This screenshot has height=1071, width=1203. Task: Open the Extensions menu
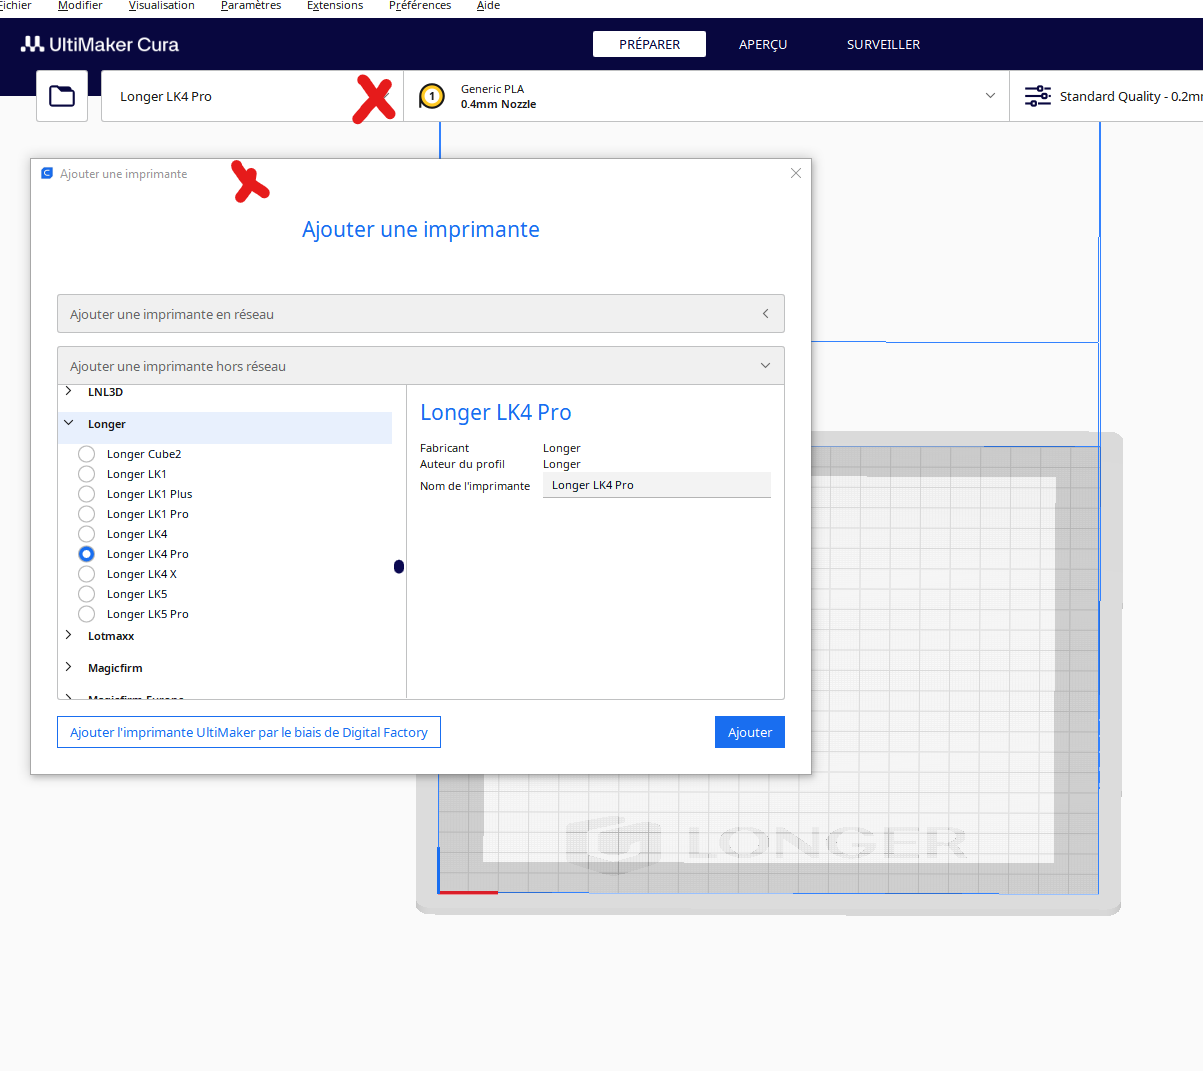click(335, 6)
